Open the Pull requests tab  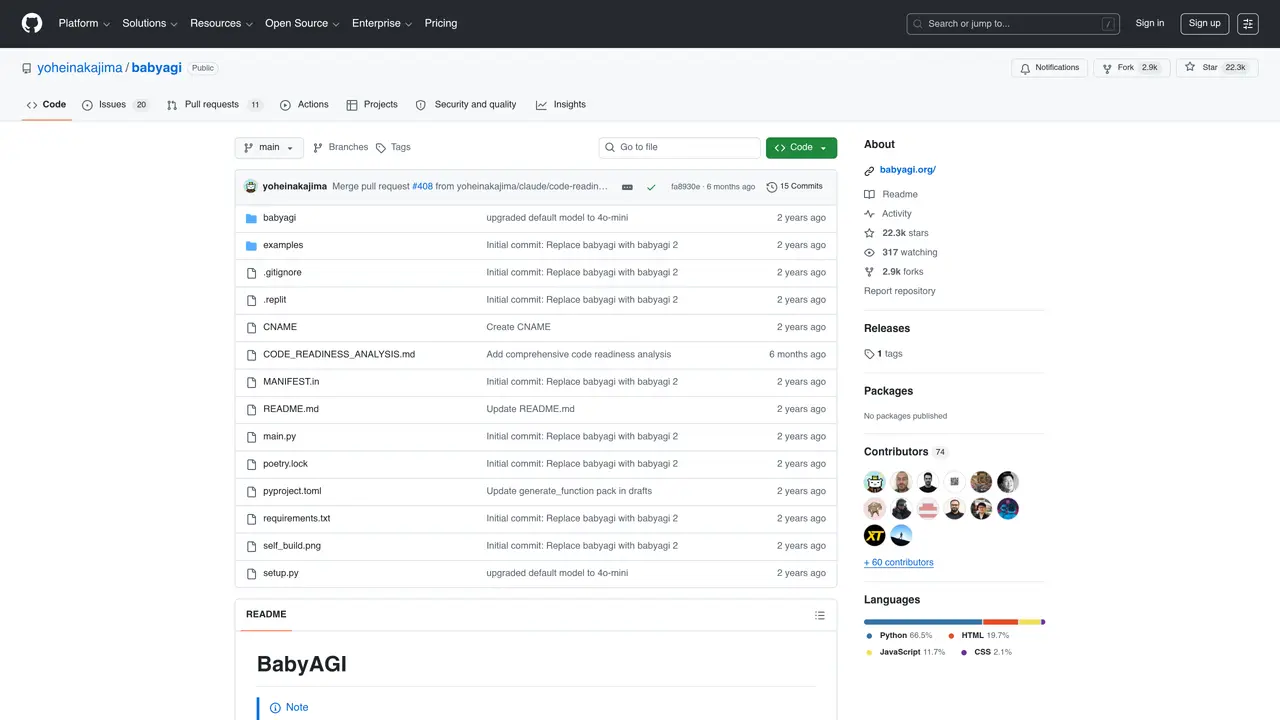214,105
